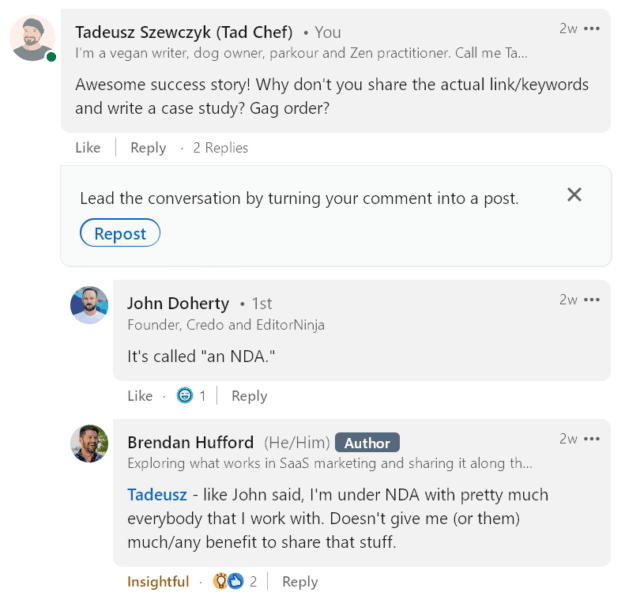The height and width of the screenshot is (600, 625).
Task: Open the options menu on Brendan Hufford's comment
Action: pyautogui.click(x=594, y=438)
